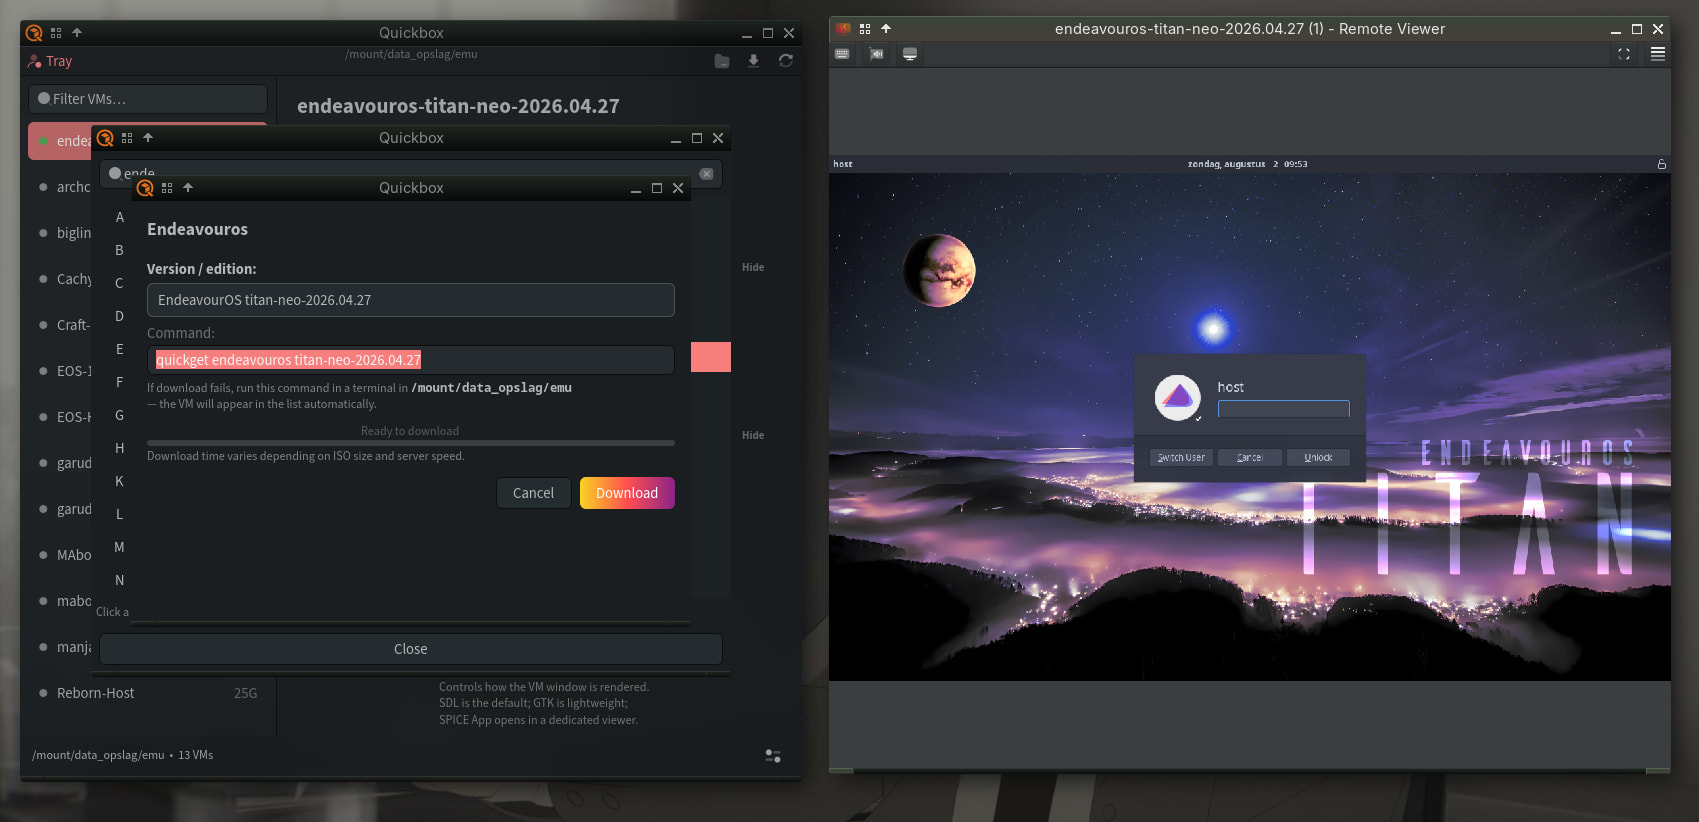The height and width of the screenshot is (822, 1699).
Task: Click the Quickbox logo in main window title bar
Action: [x=34, y=33]
